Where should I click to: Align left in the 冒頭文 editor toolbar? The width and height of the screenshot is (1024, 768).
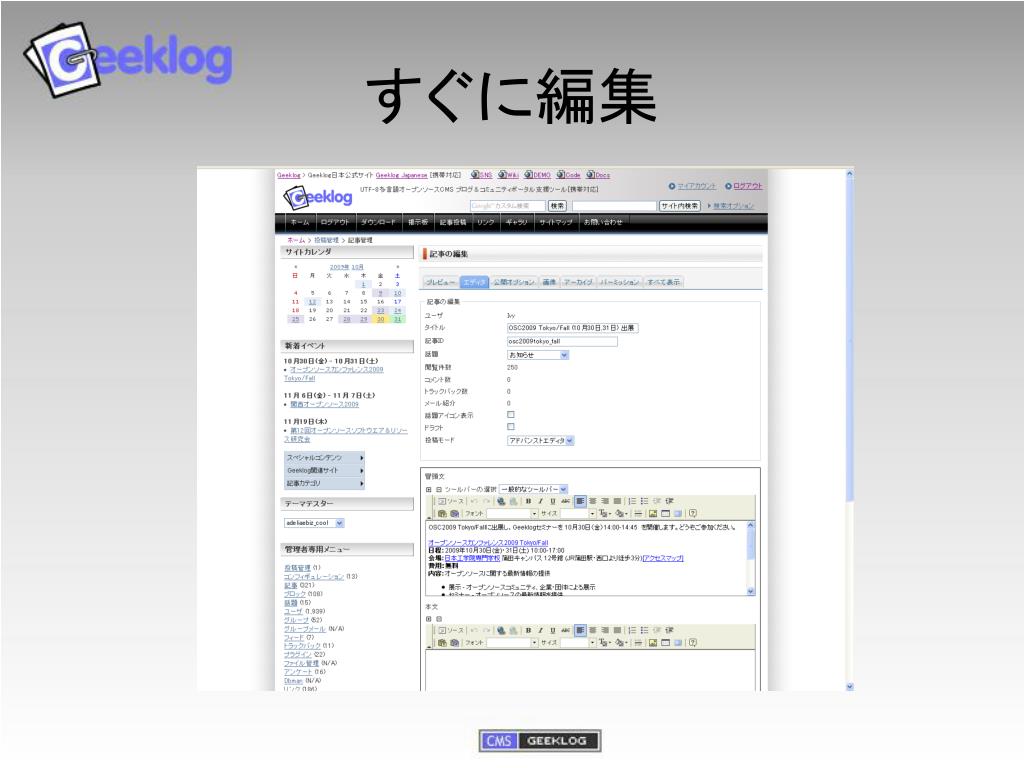click(580, 501)
